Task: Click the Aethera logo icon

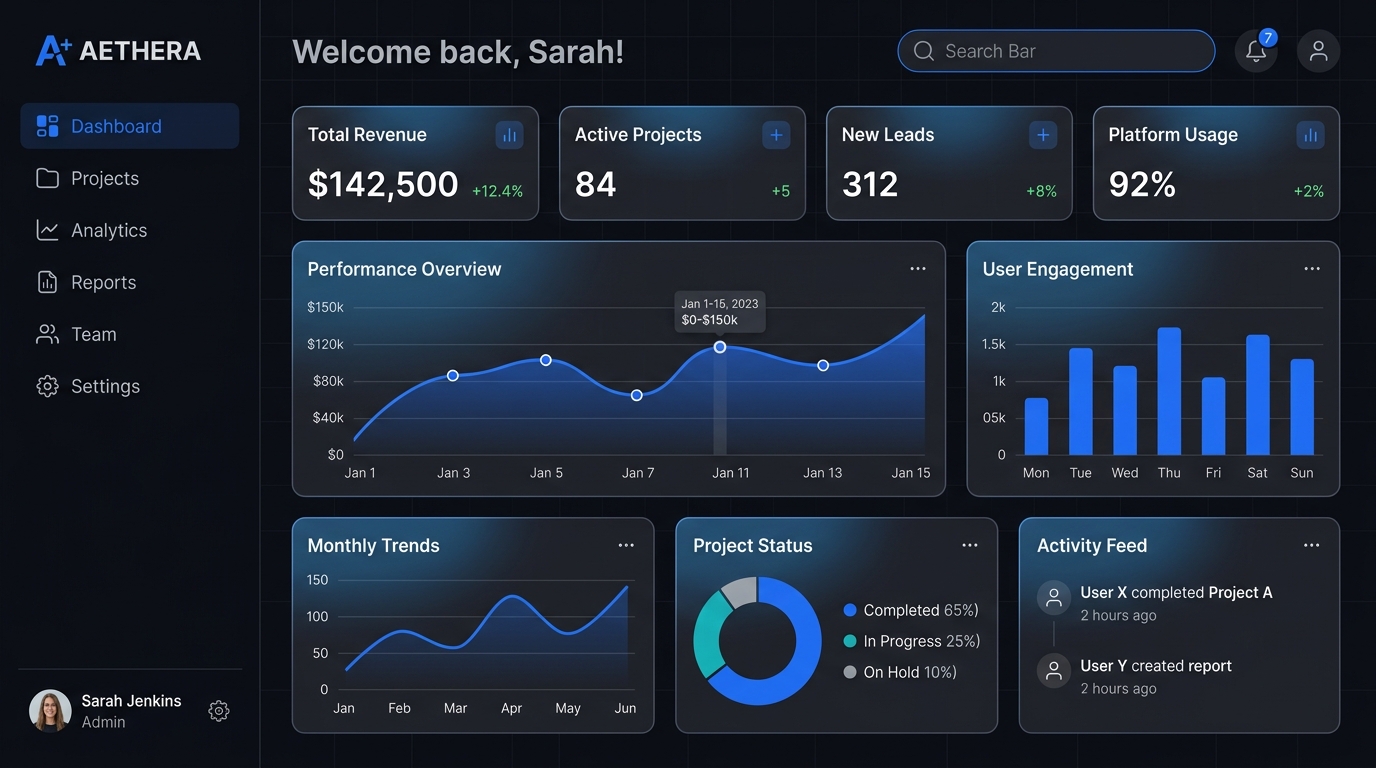Action: click(x=53, y=51)
